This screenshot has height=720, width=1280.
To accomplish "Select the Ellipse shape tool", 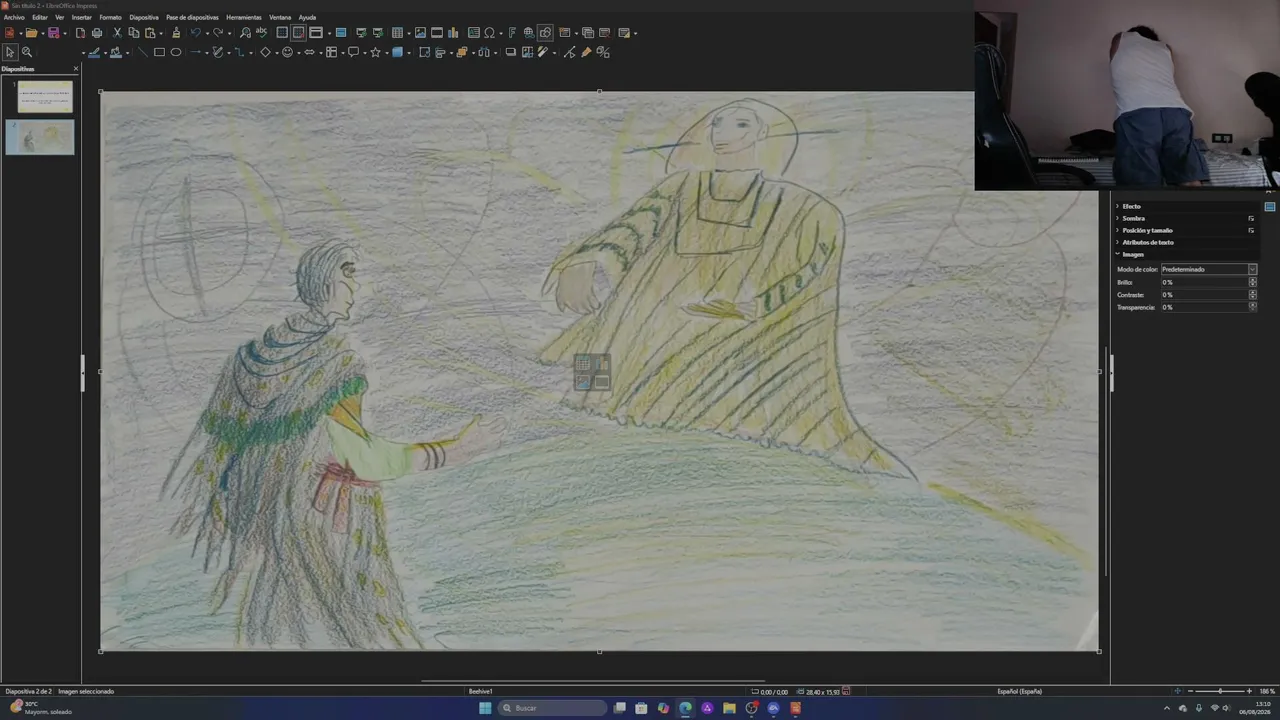I will (x=176, y=52).
